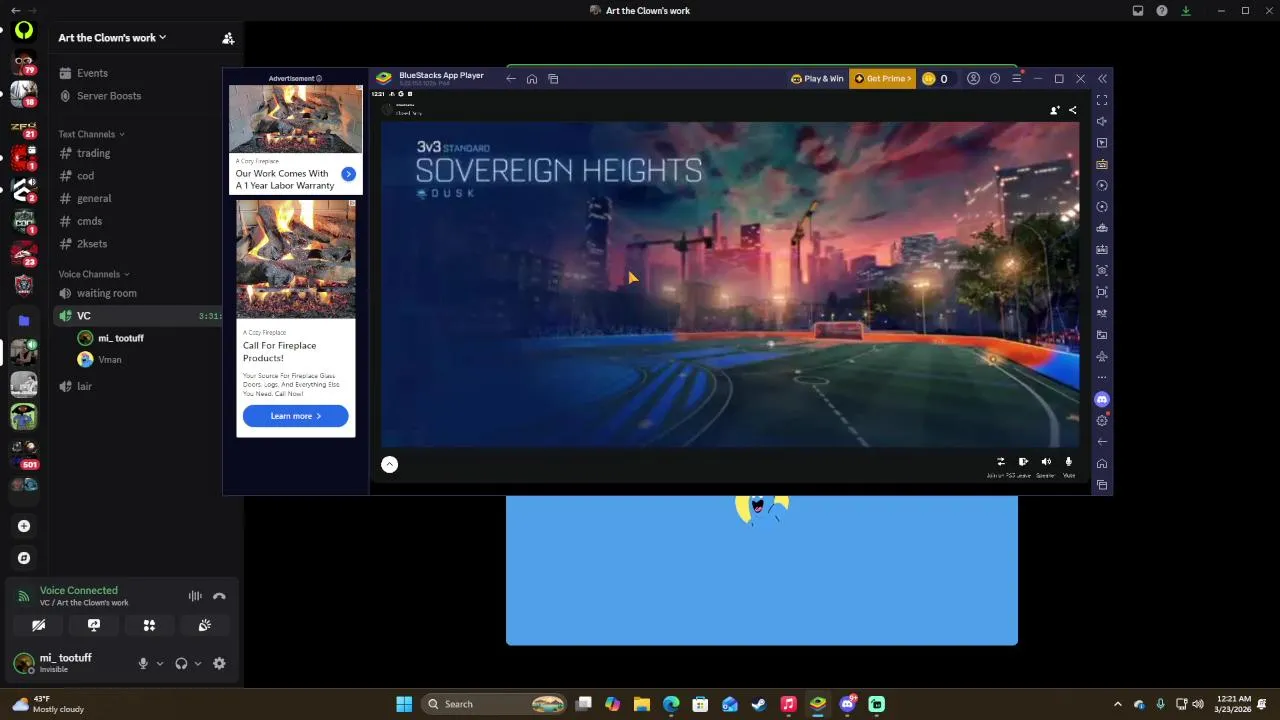Open Discord inbox icon in title bar
This screenshot has height=720, width=1280.
click(1138, 11)
